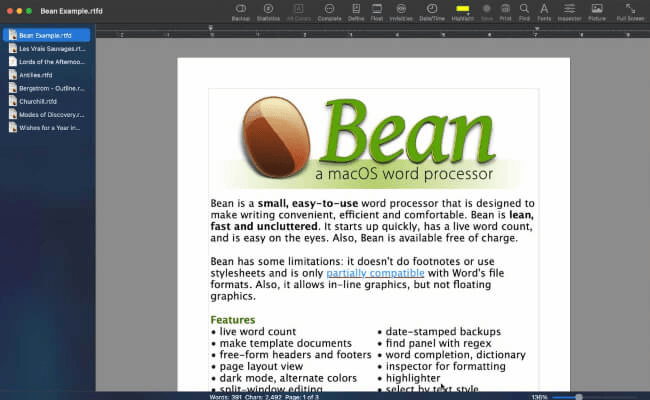Click the Complete word-completion icon
Viewport: 650px width, 400px height.
coord(330,9)
